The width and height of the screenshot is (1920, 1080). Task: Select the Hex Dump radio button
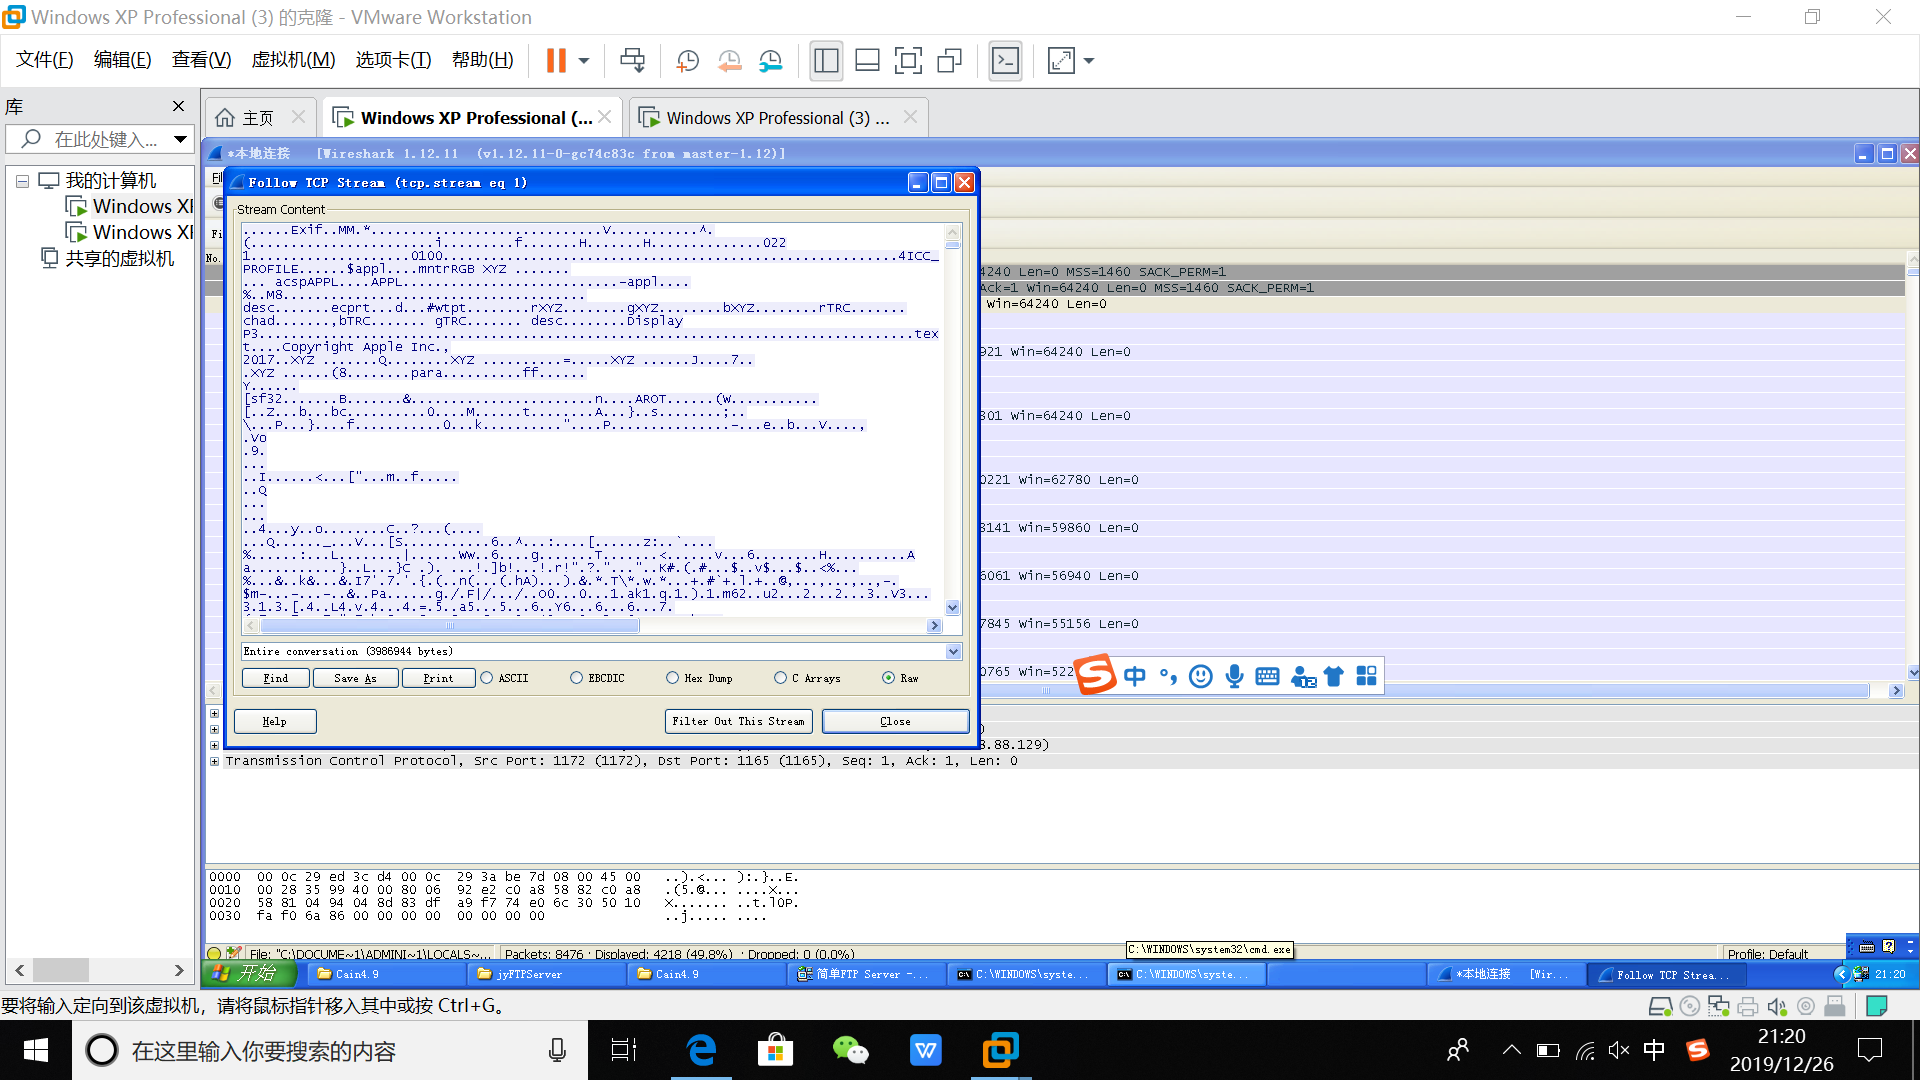click(x=672, y=678)
